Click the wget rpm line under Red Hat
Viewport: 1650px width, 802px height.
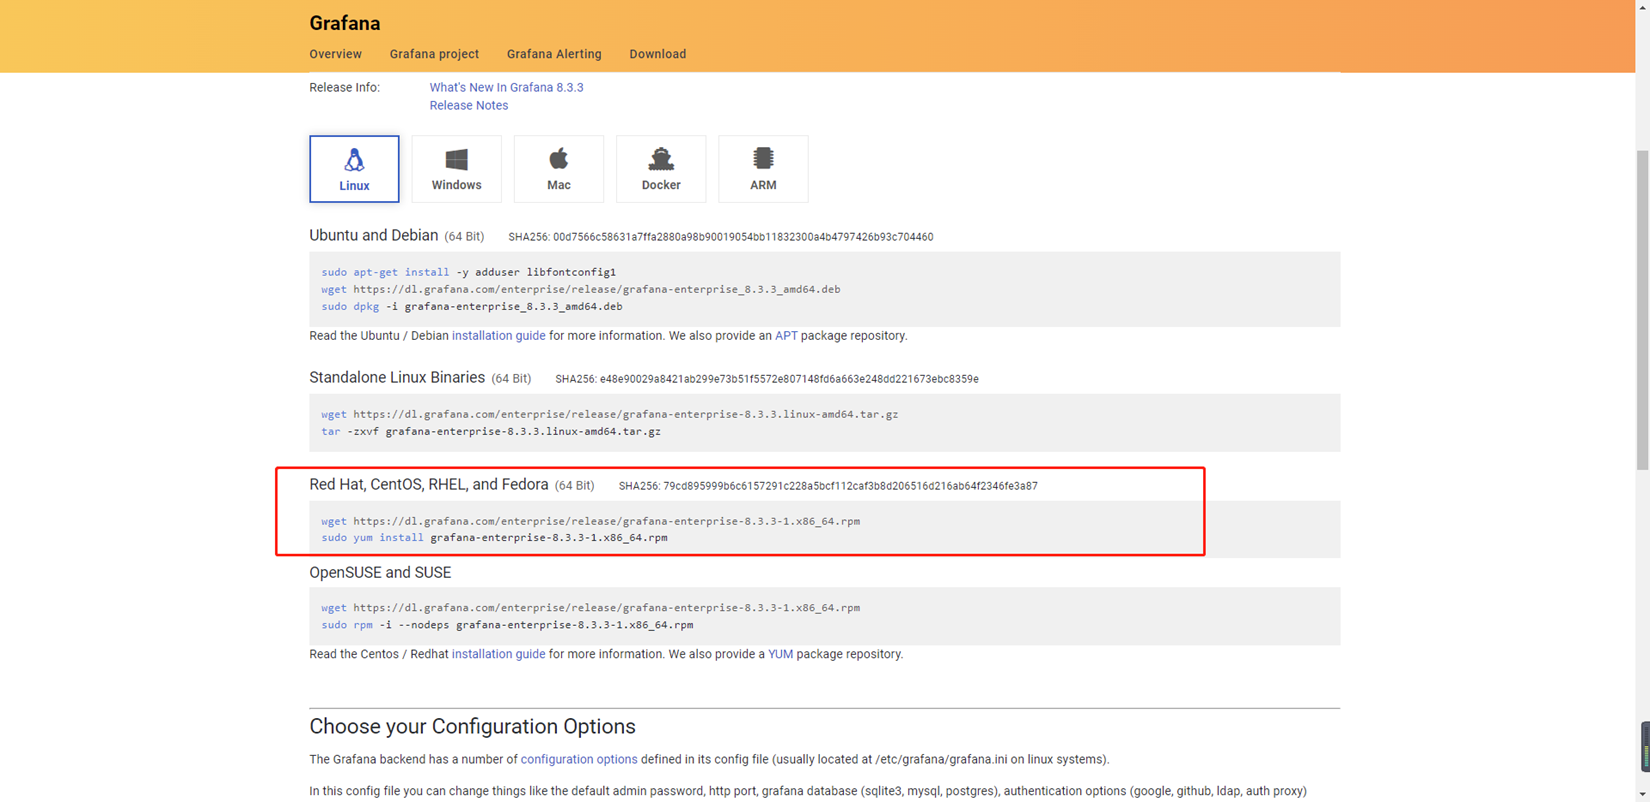click(591, 521)
